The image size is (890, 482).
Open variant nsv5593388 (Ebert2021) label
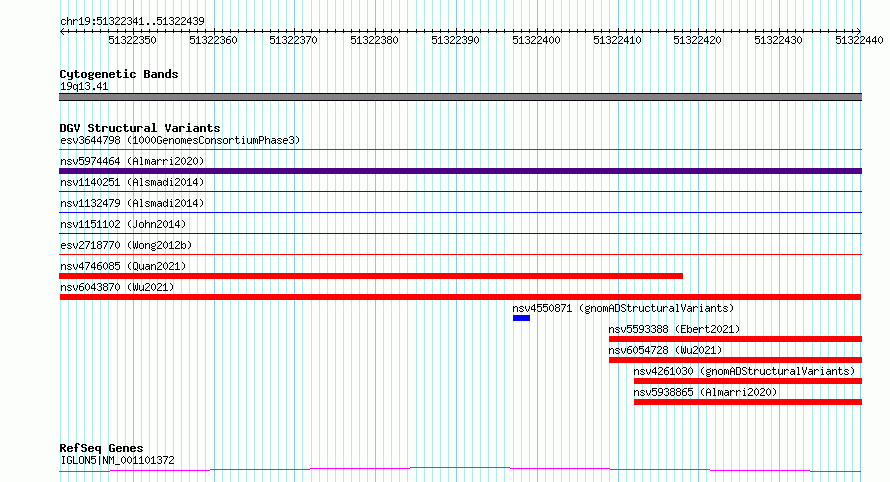tap(674, 329)
